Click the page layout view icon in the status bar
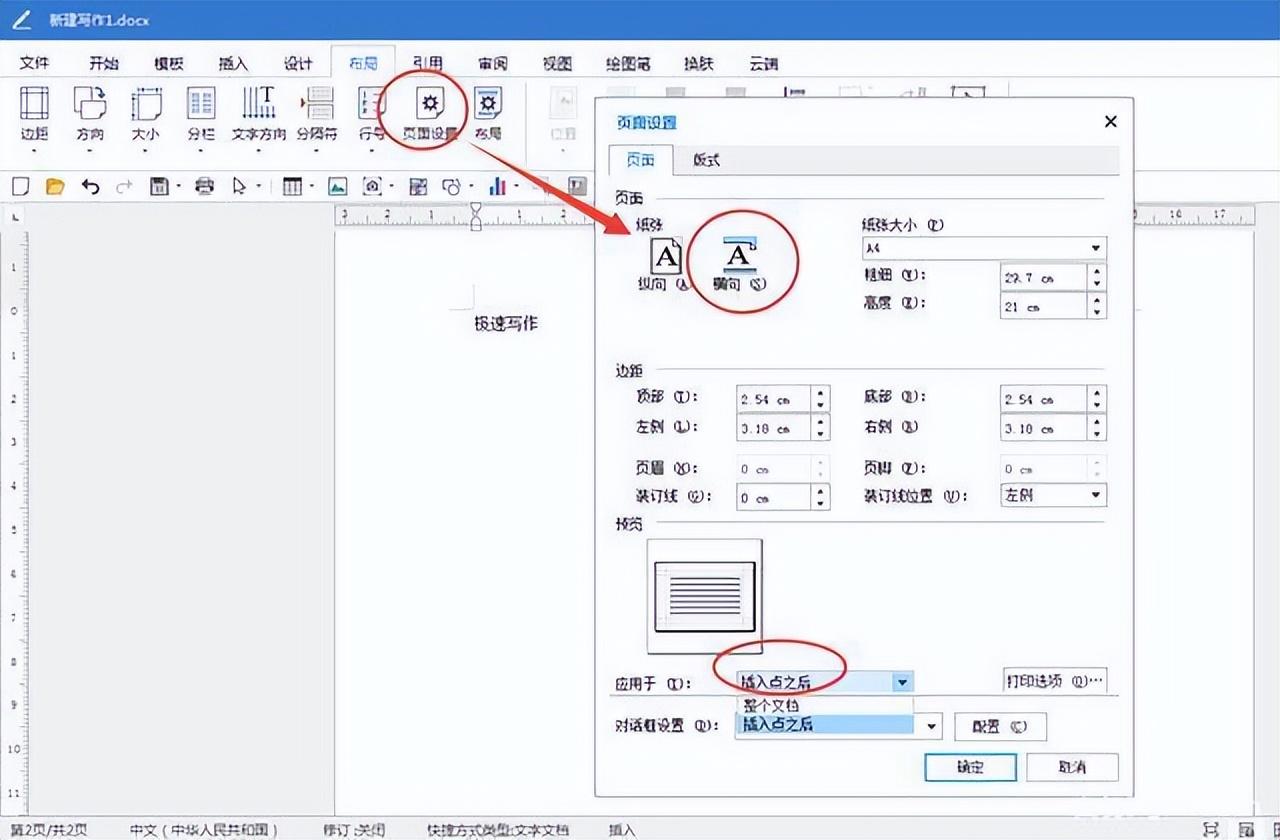Viewport: 1280px width, 840px height. tap(1245, 829)
